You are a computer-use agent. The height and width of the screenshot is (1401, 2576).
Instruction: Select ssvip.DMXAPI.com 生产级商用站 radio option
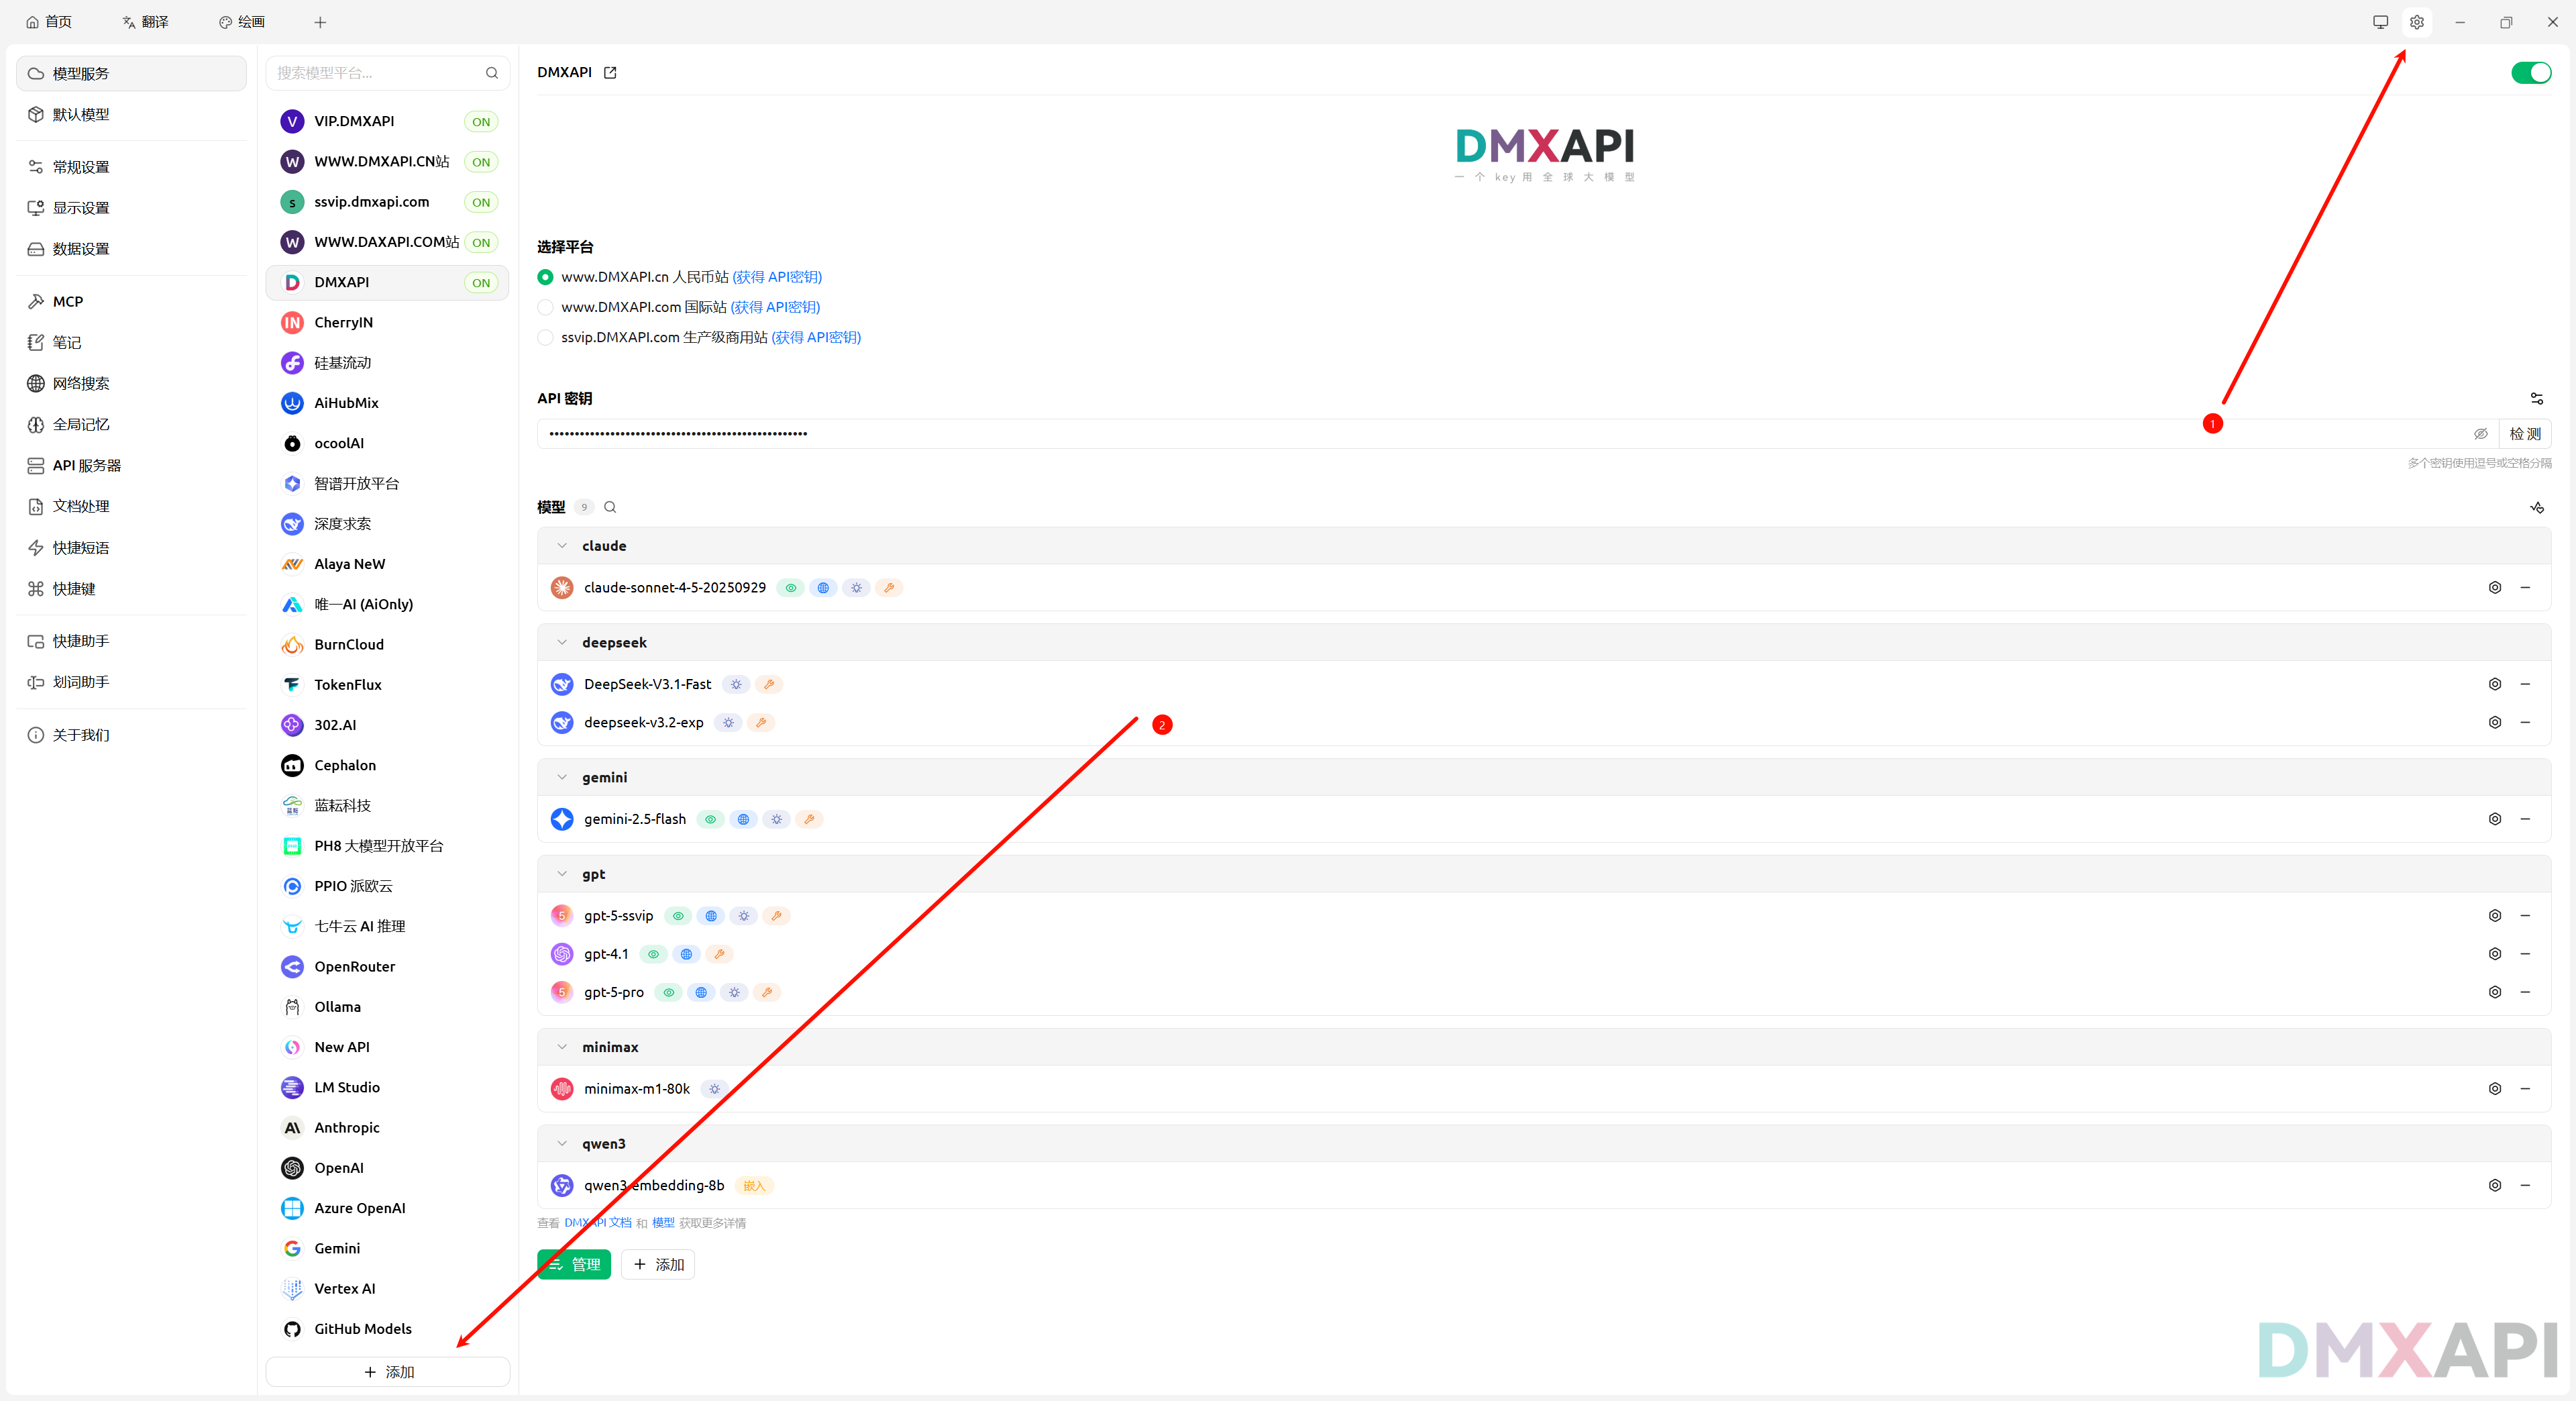pyautogui.click(x=545, y=337)
